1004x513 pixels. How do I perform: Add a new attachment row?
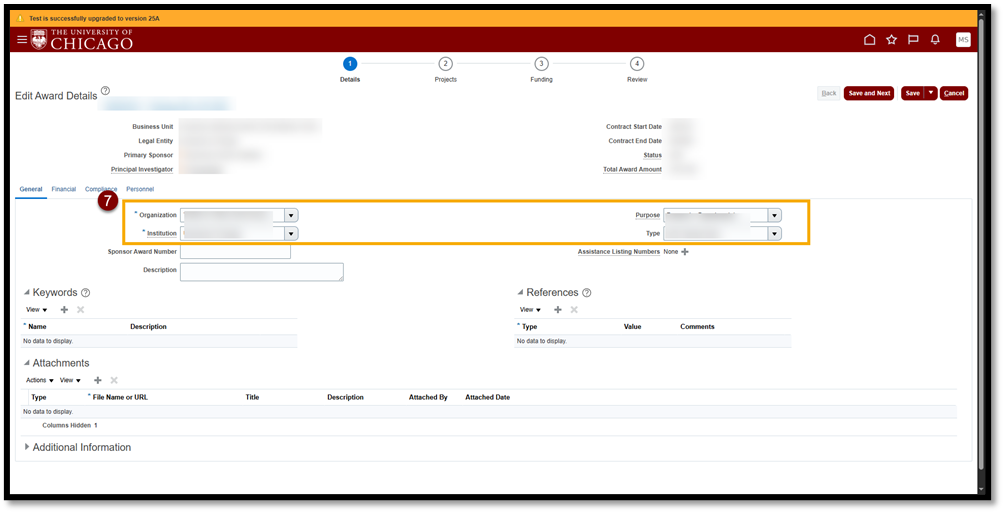(x=97, y=380)
